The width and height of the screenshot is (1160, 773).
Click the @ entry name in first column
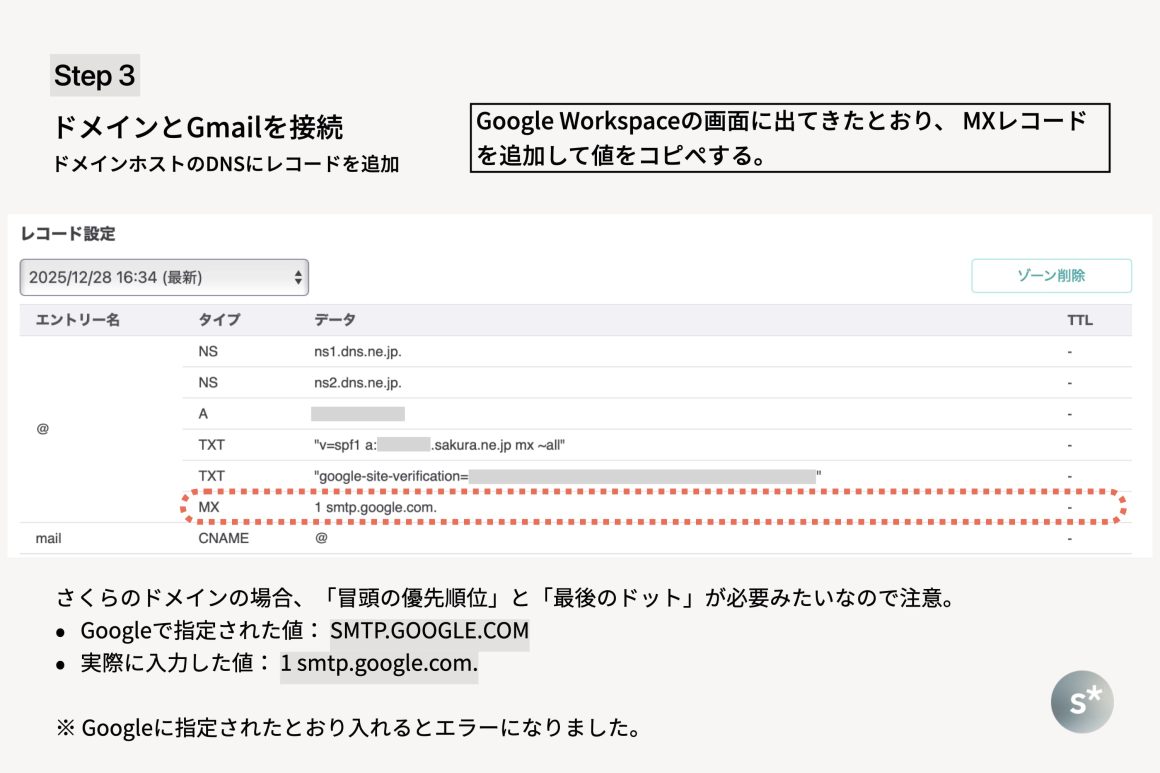click(42, 428)
